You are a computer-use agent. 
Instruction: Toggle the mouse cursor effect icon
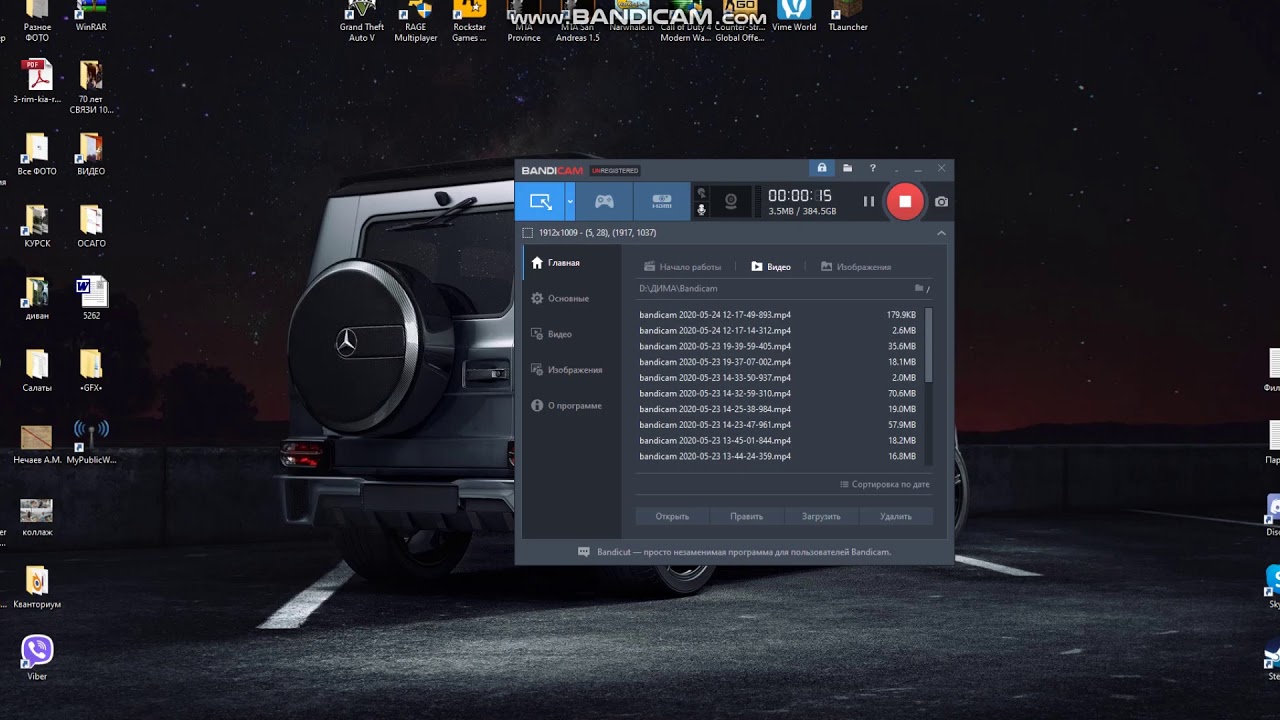[x=702, y=193]
